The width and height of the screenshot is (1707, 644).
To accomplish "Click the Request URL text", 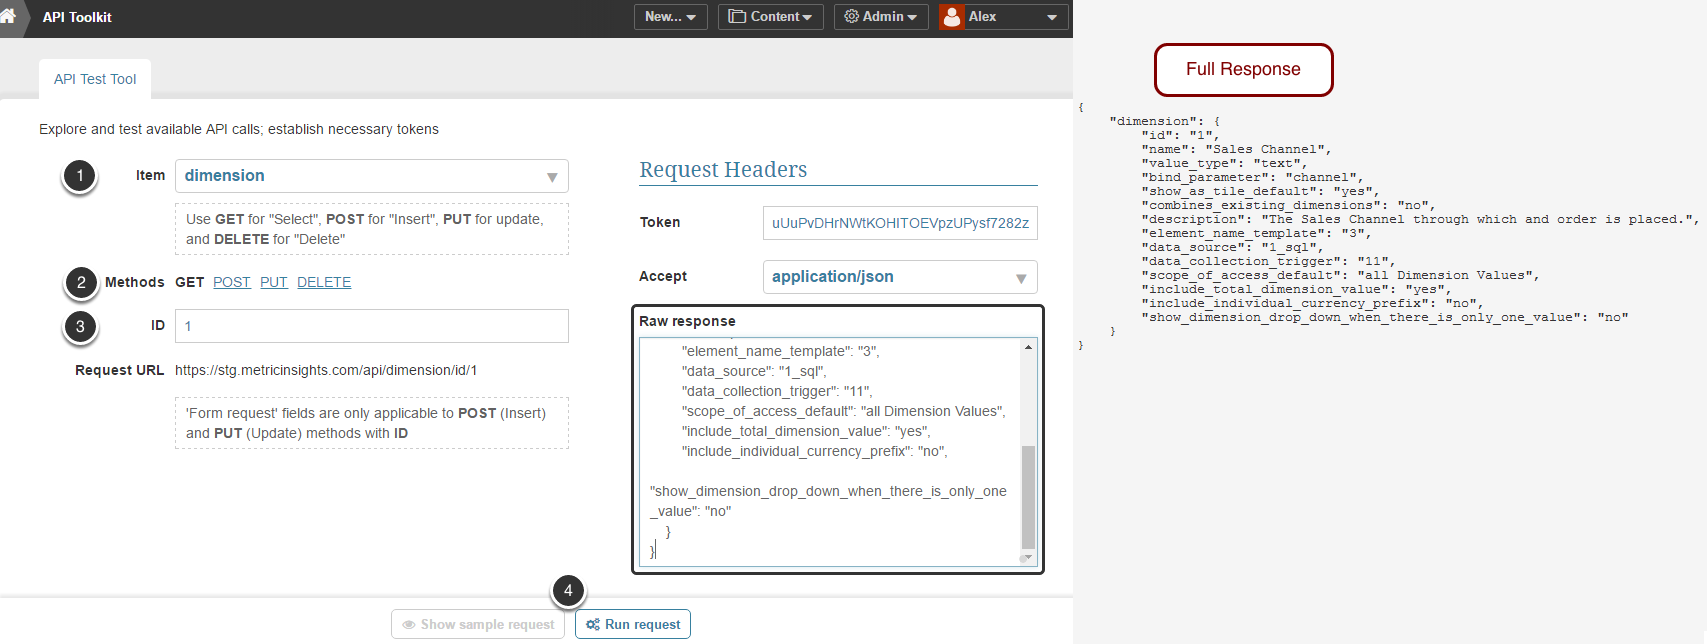I will [326, 370].
